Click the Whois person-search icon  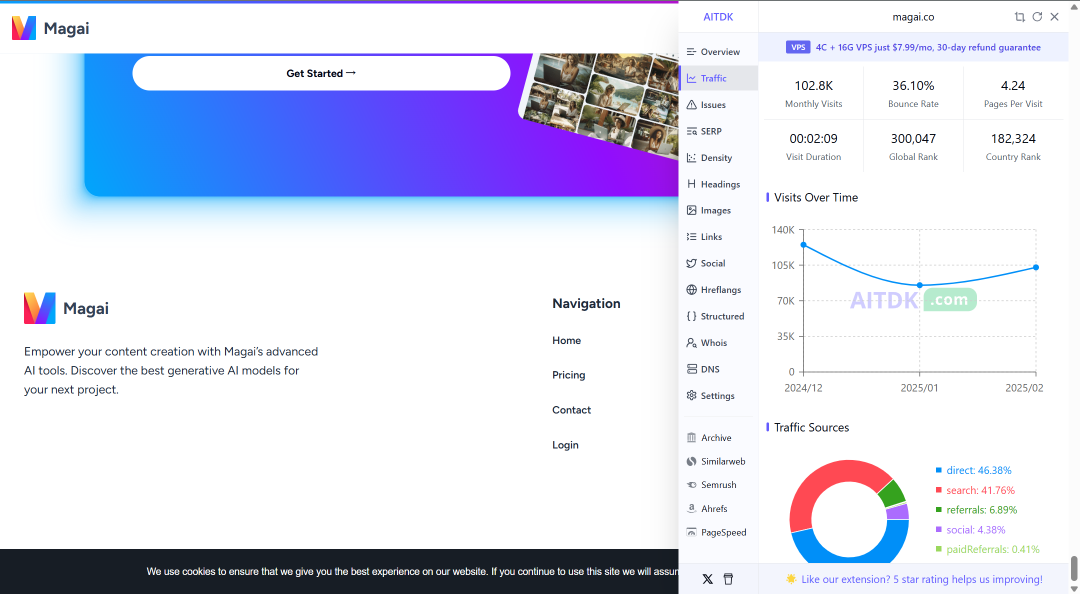tap(692, 342)
